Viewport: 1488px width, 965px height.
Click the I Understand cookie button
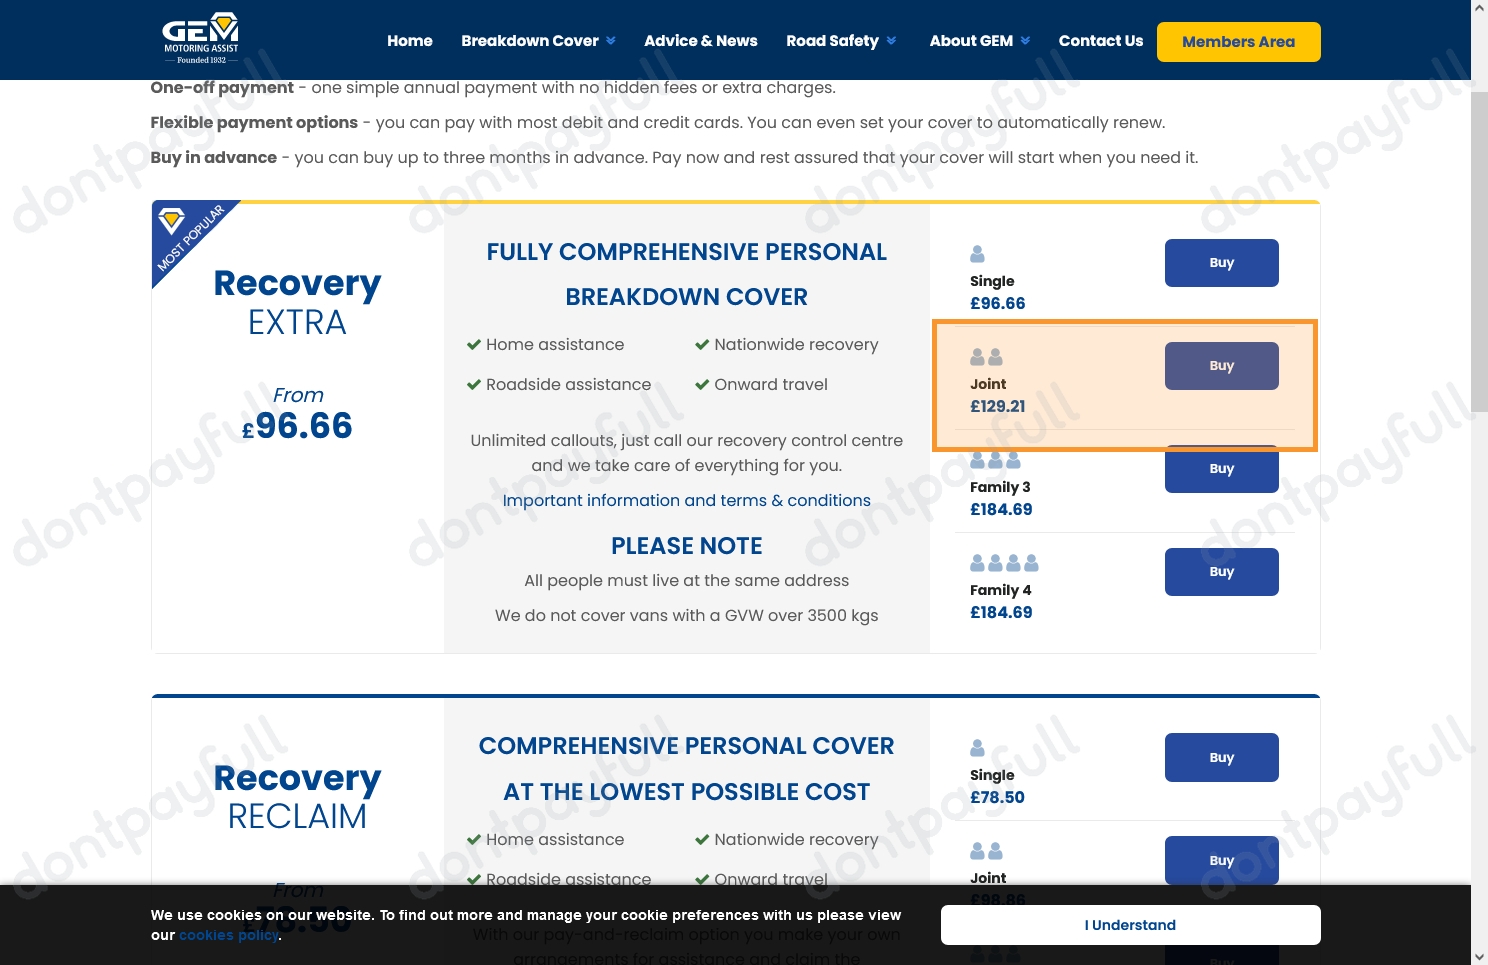[x=1130, y=924]
